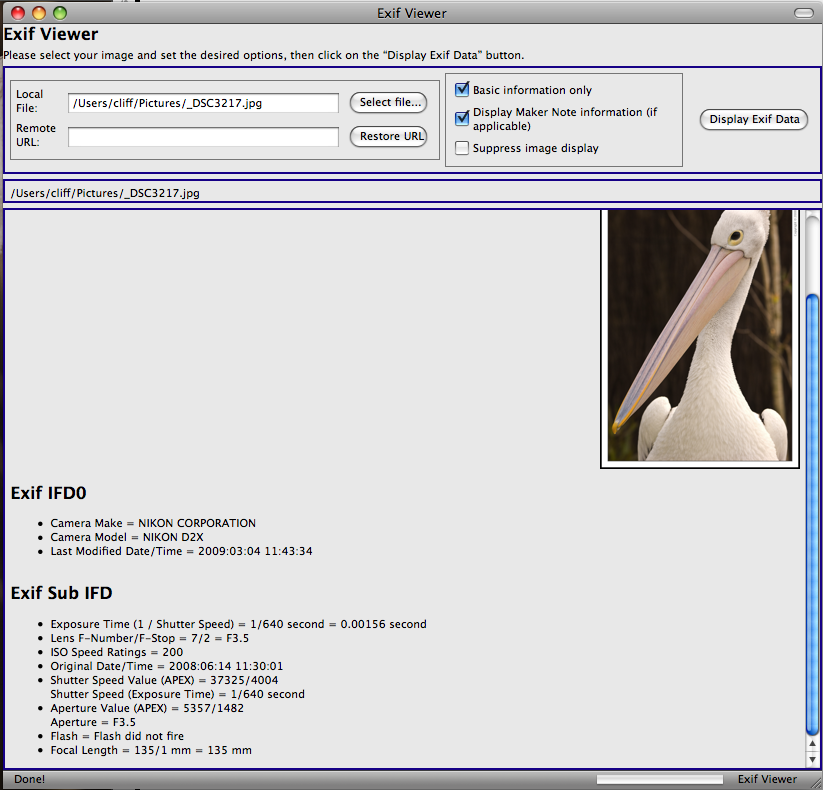The width and height of the screenshot is (823, 790).
Task: Click the scrollbar down arrow
Action: (x=812, y=757)
